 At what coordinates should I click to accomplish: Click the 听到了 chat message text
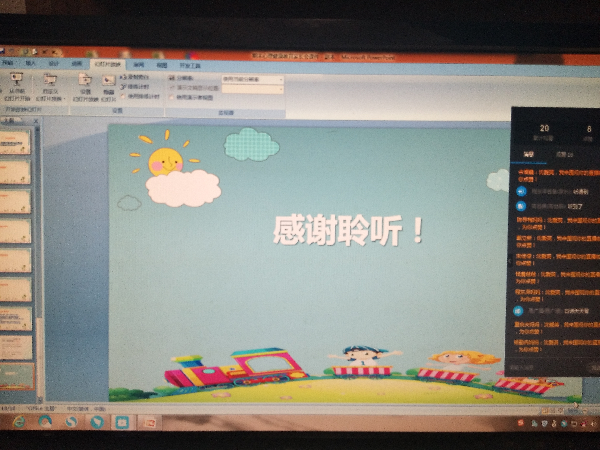coord(575,207)
